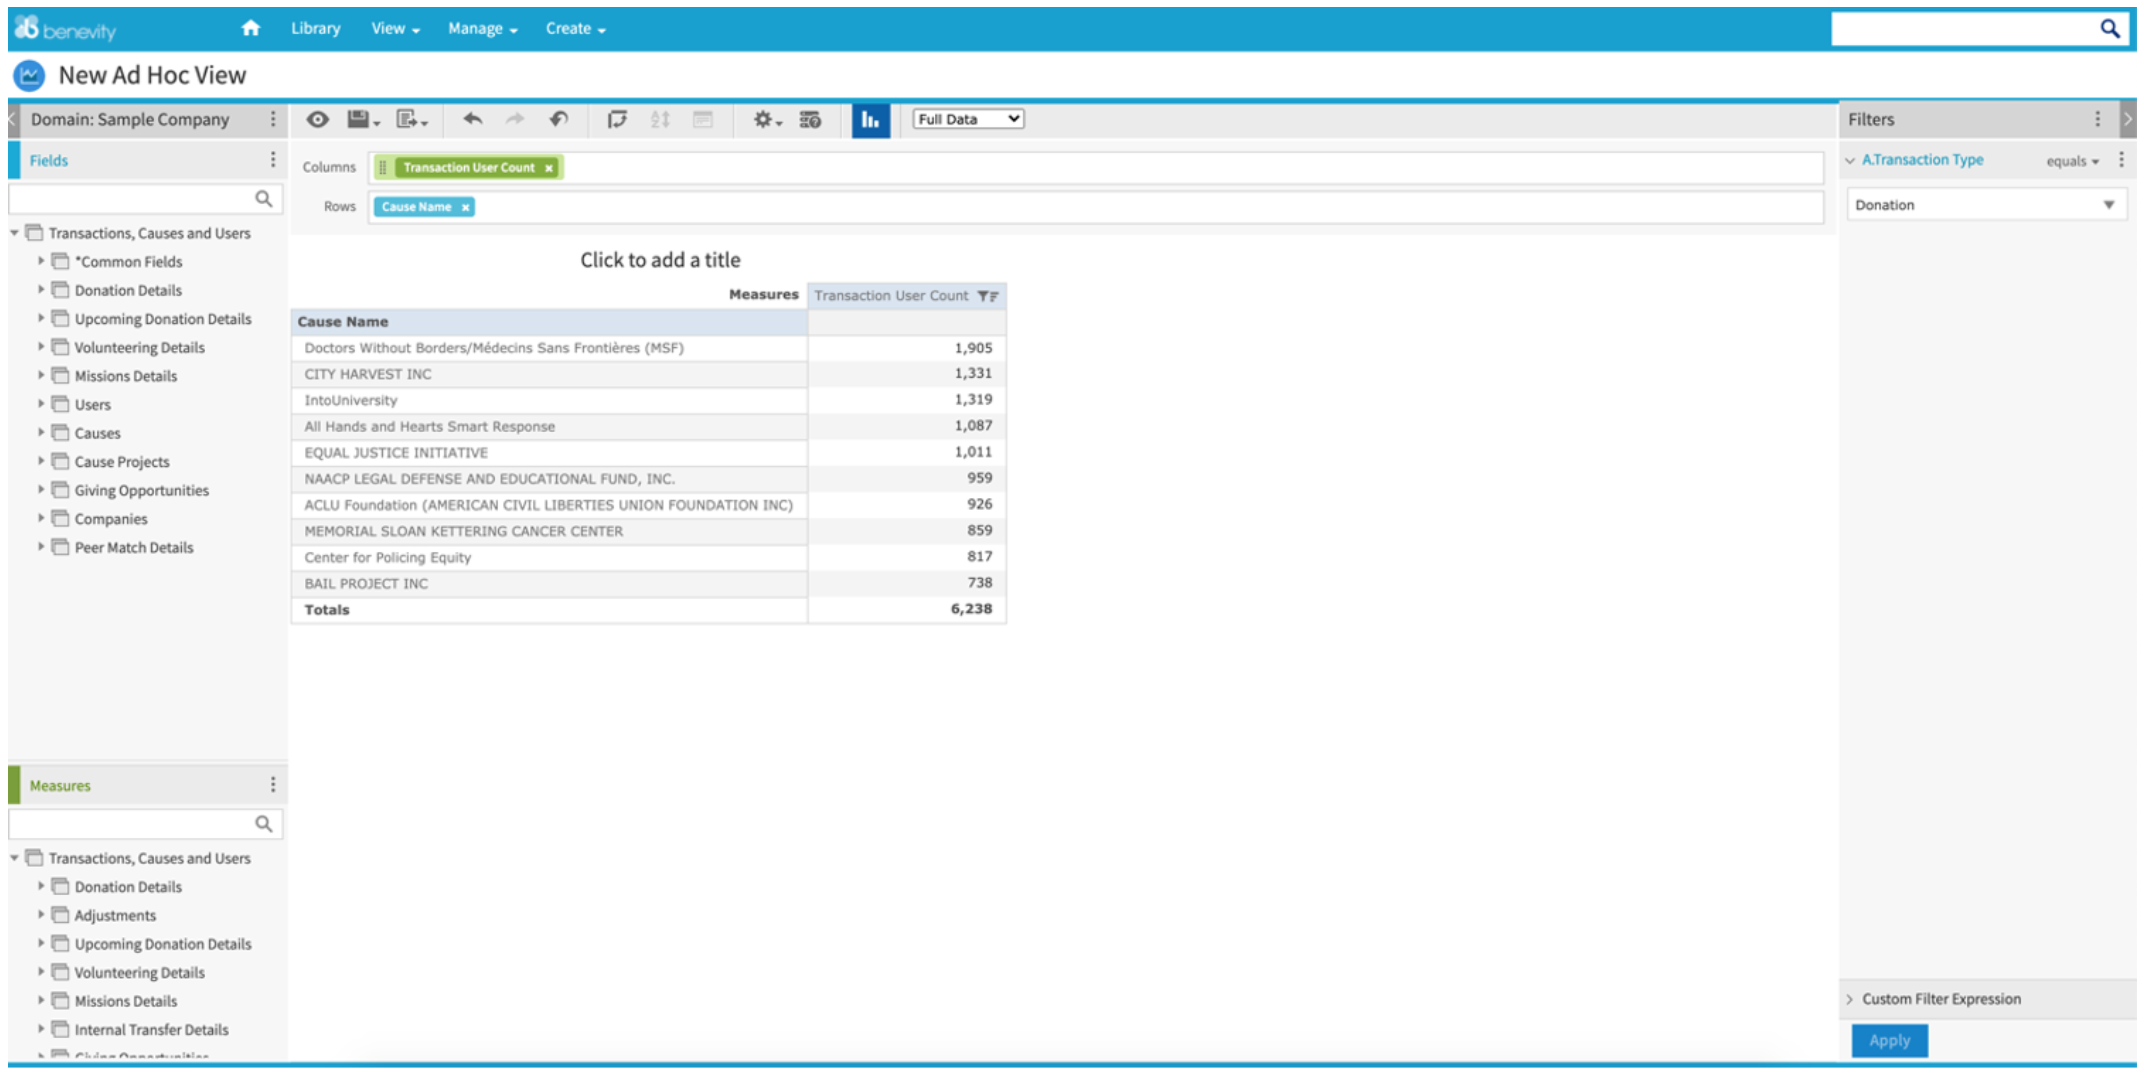Select the BAIL PROJECT INC row
The height and width of the screenshot is (1076, 2144).
(649, 583)
